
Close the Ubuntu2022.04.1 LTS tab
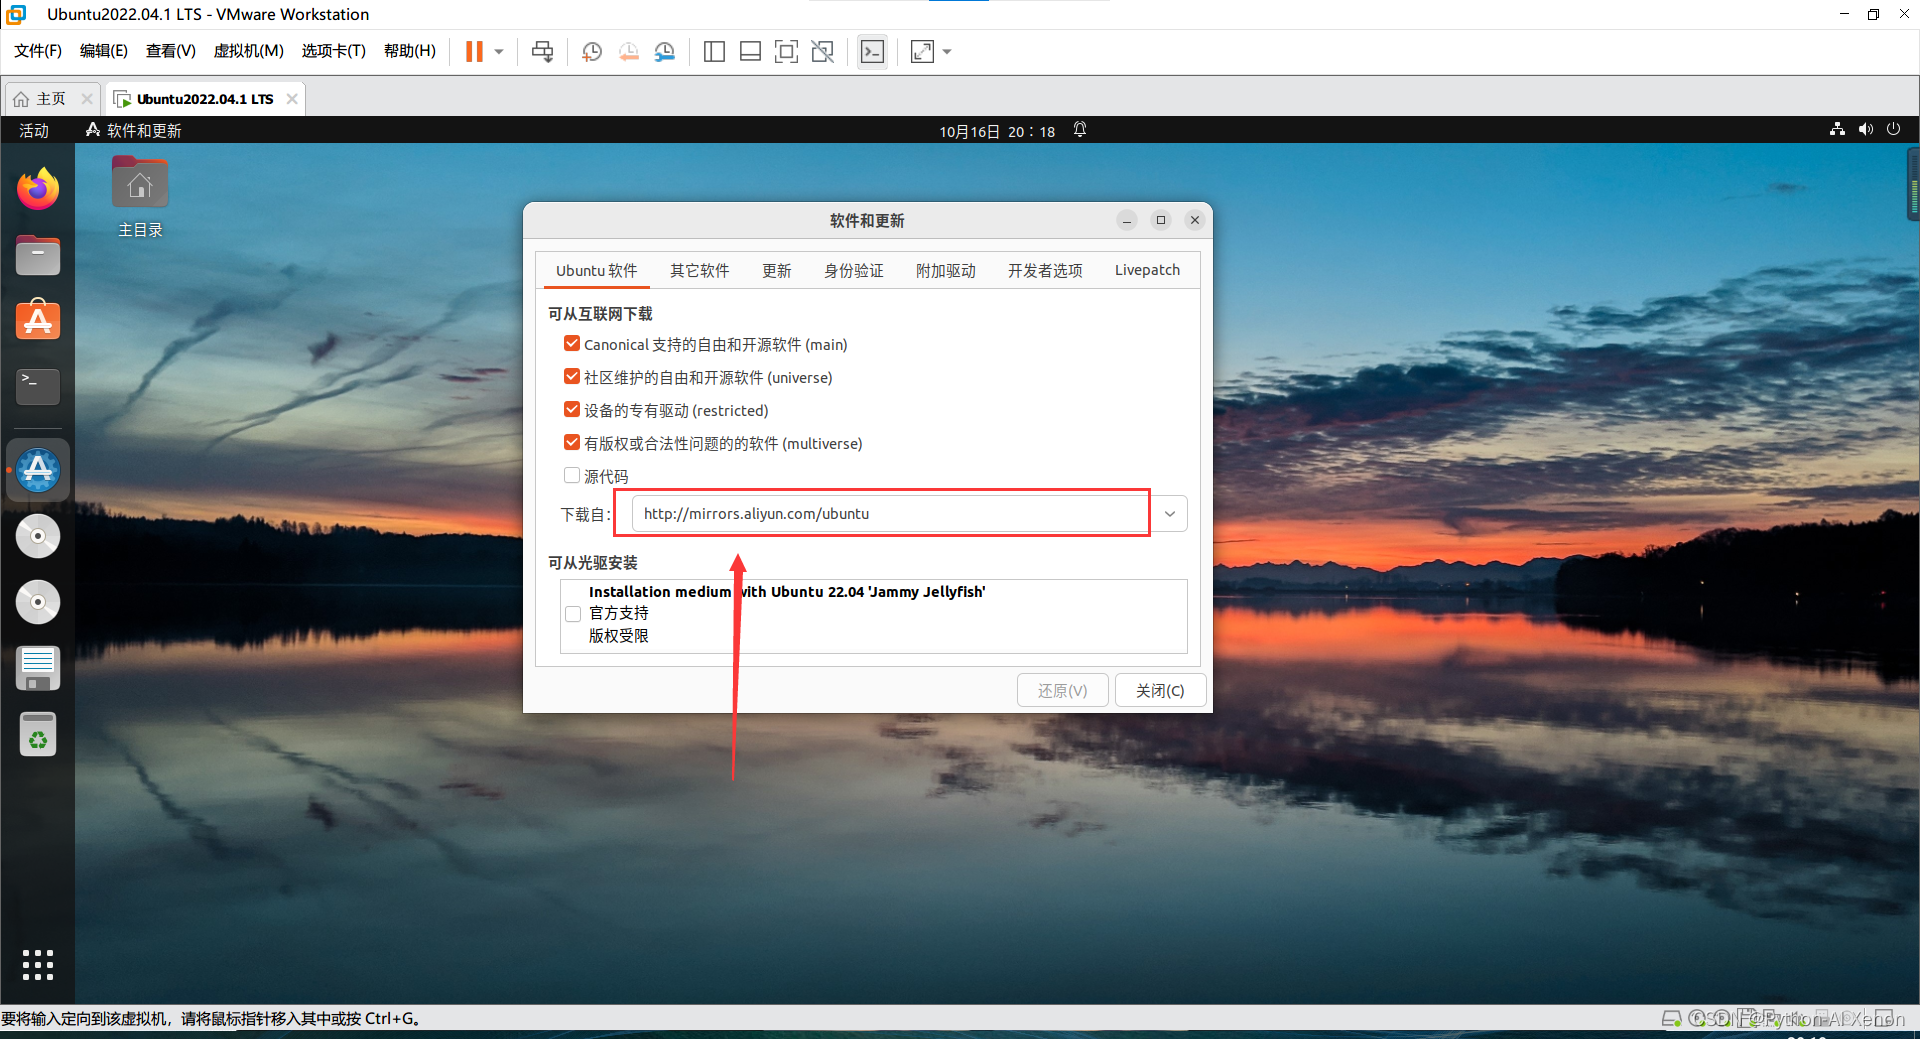pyautogui.click(x=292, y=99)
